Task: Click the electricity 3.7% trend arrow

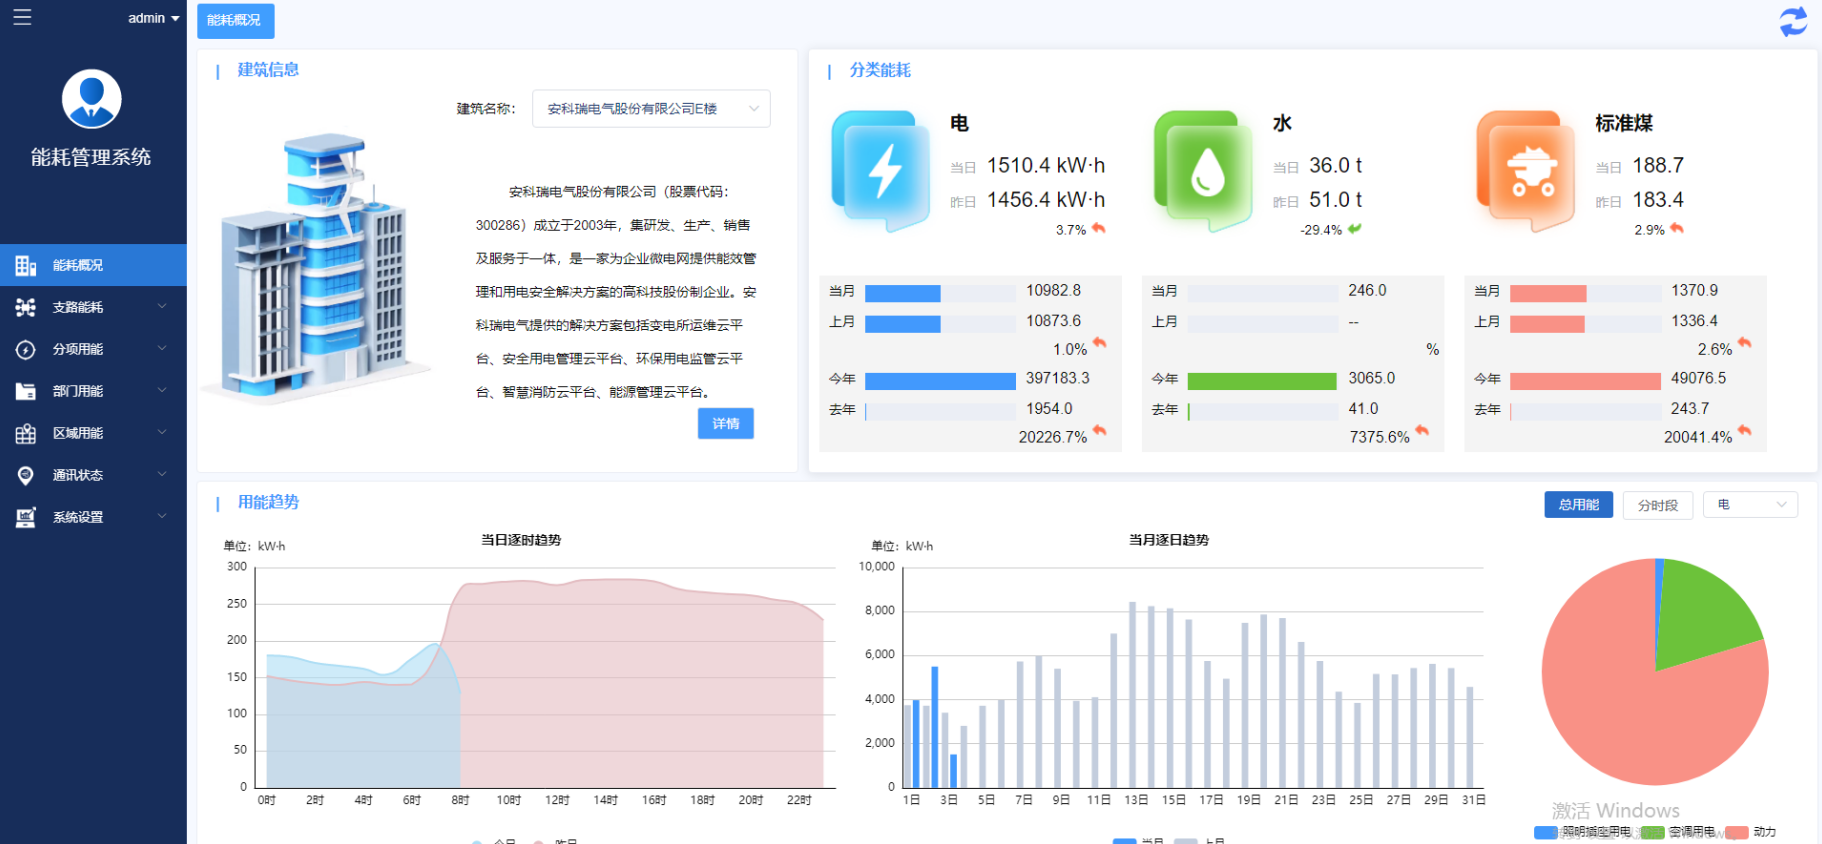Action: click(1099, 228)
